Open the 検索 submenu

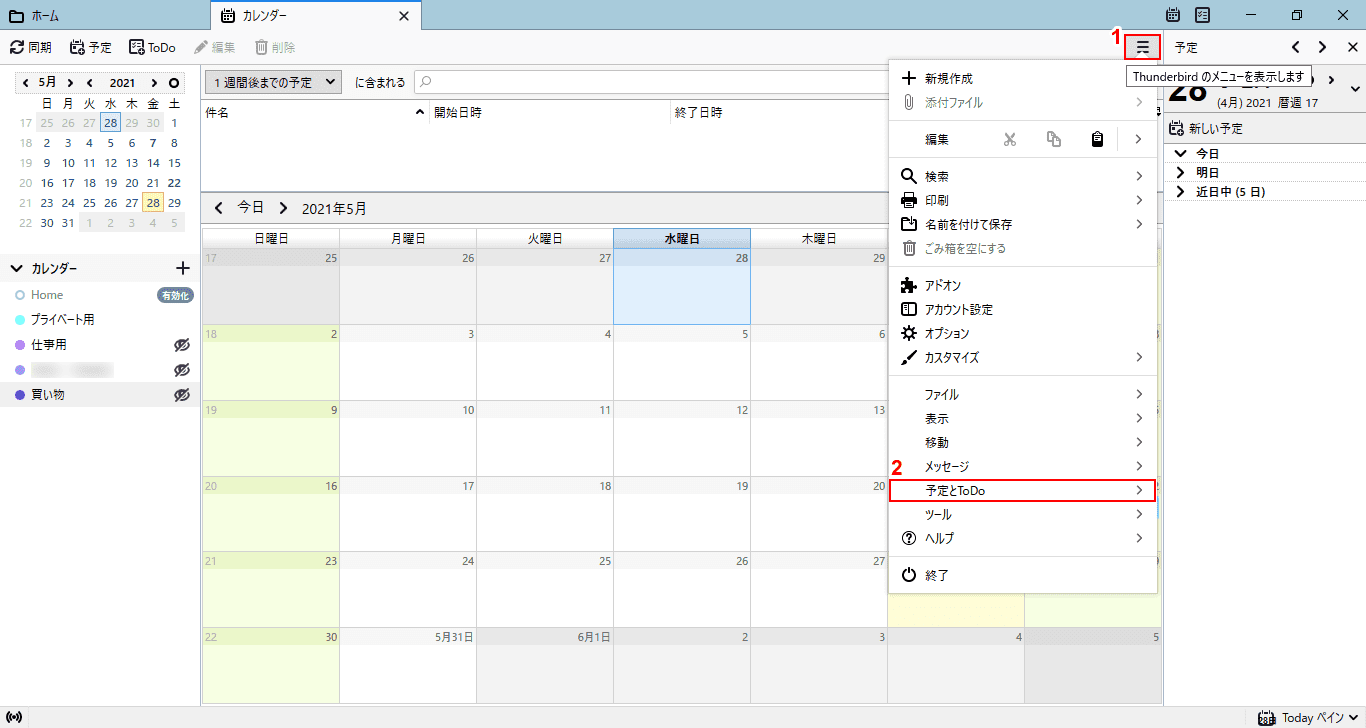pyautogui.click(x=1023, y=176)
